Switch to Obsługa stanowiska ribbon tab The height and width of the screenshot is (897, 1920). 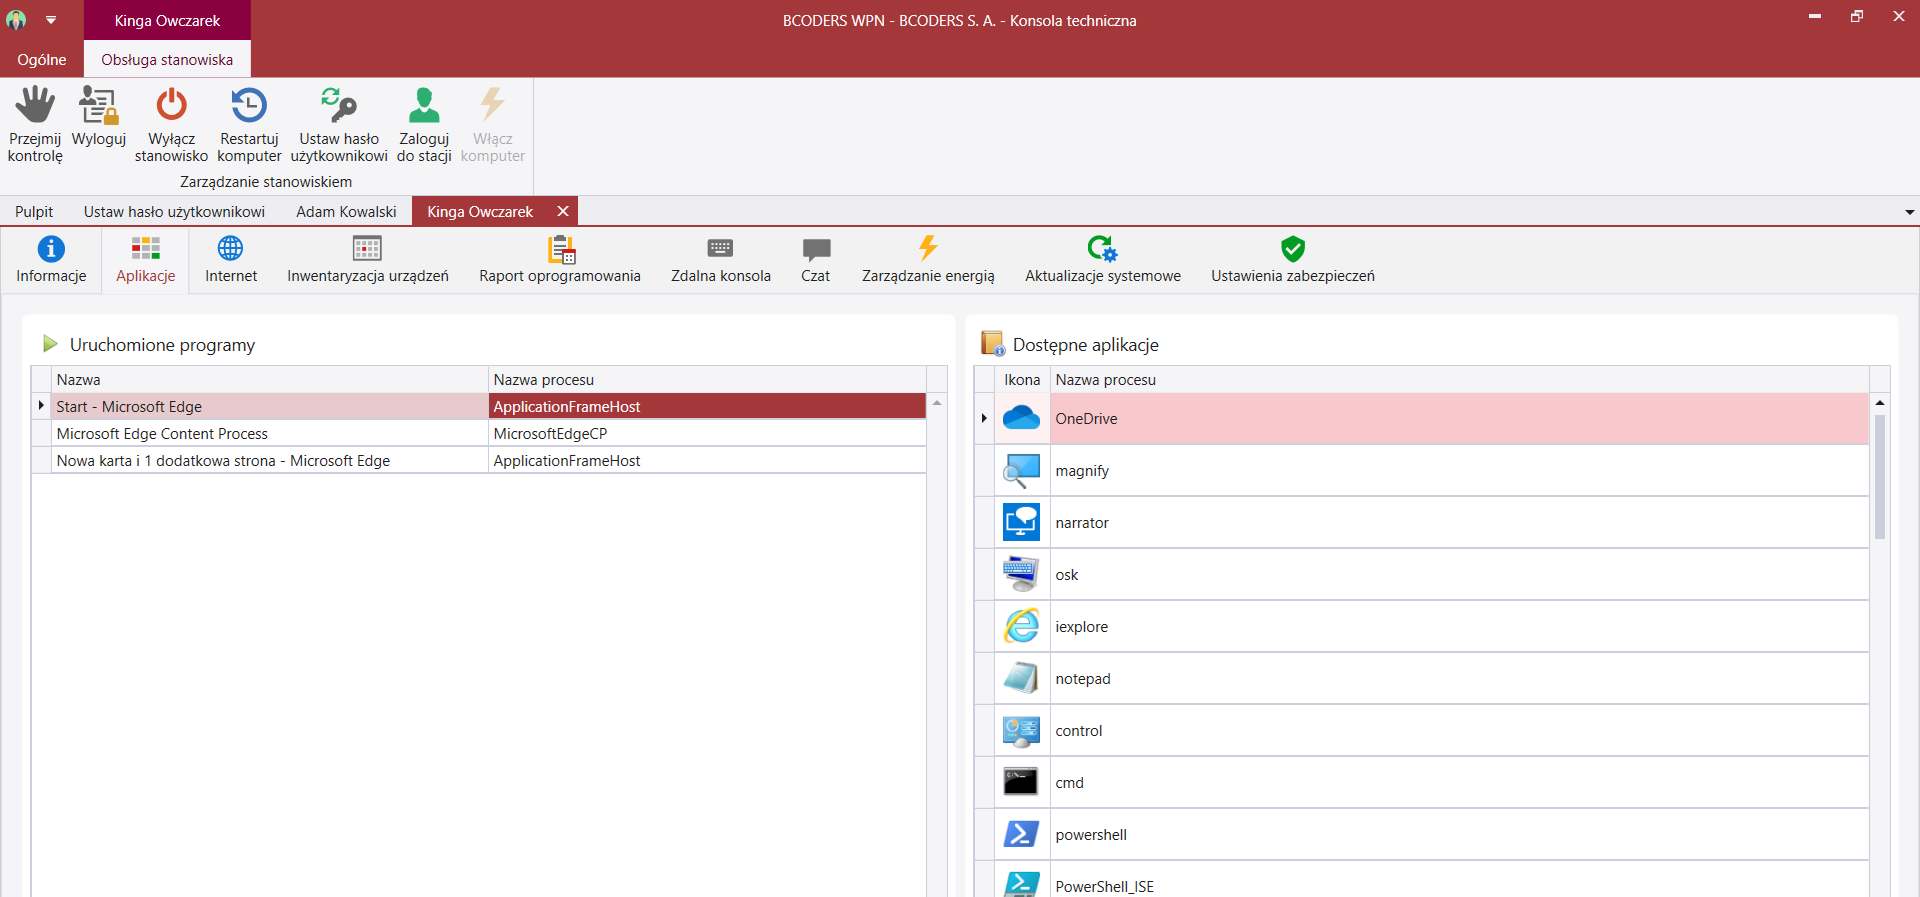167,59
